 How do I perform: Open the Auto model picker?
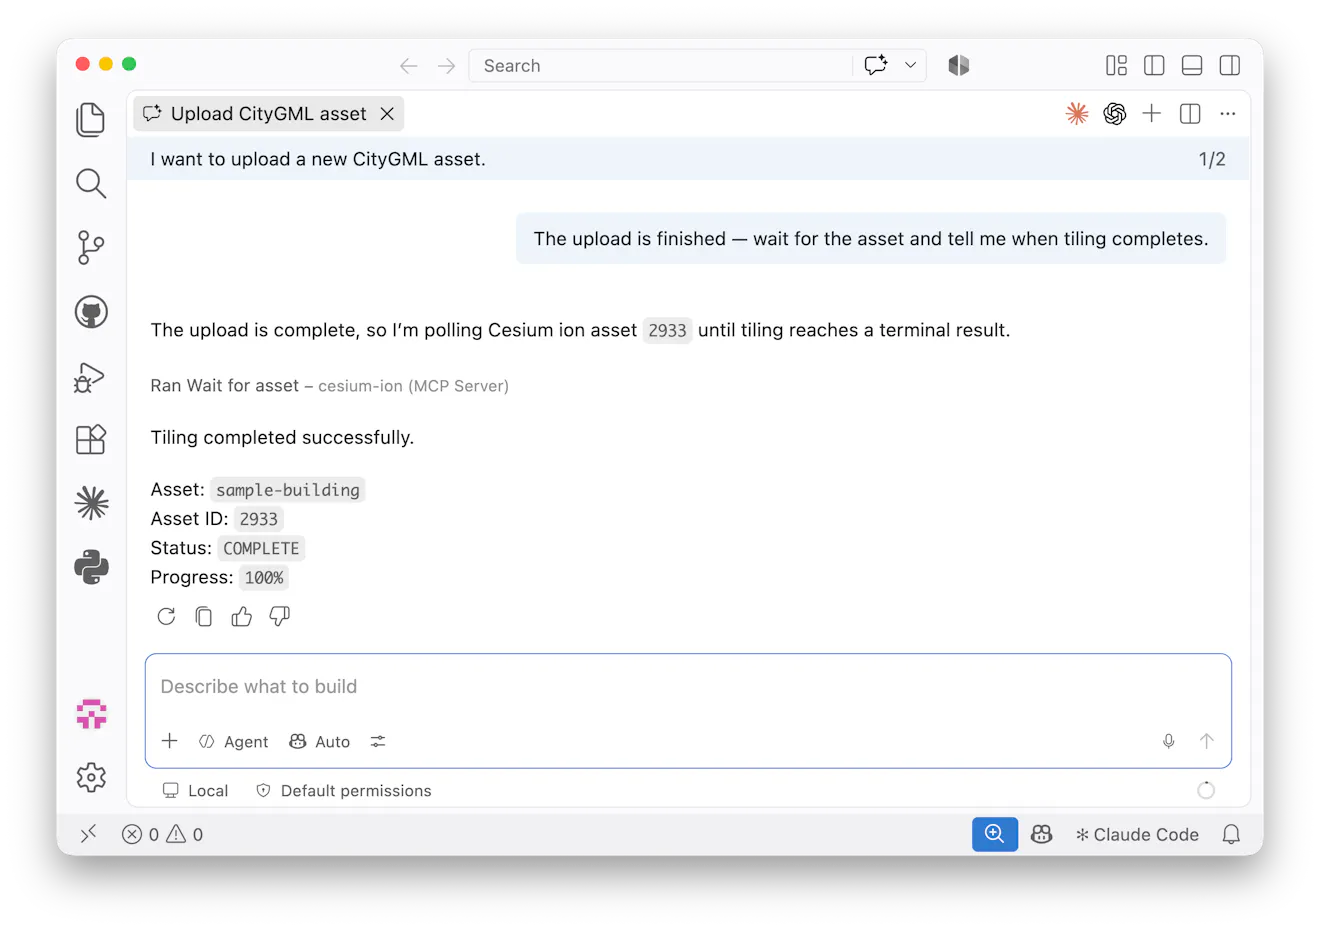(320, 742)
